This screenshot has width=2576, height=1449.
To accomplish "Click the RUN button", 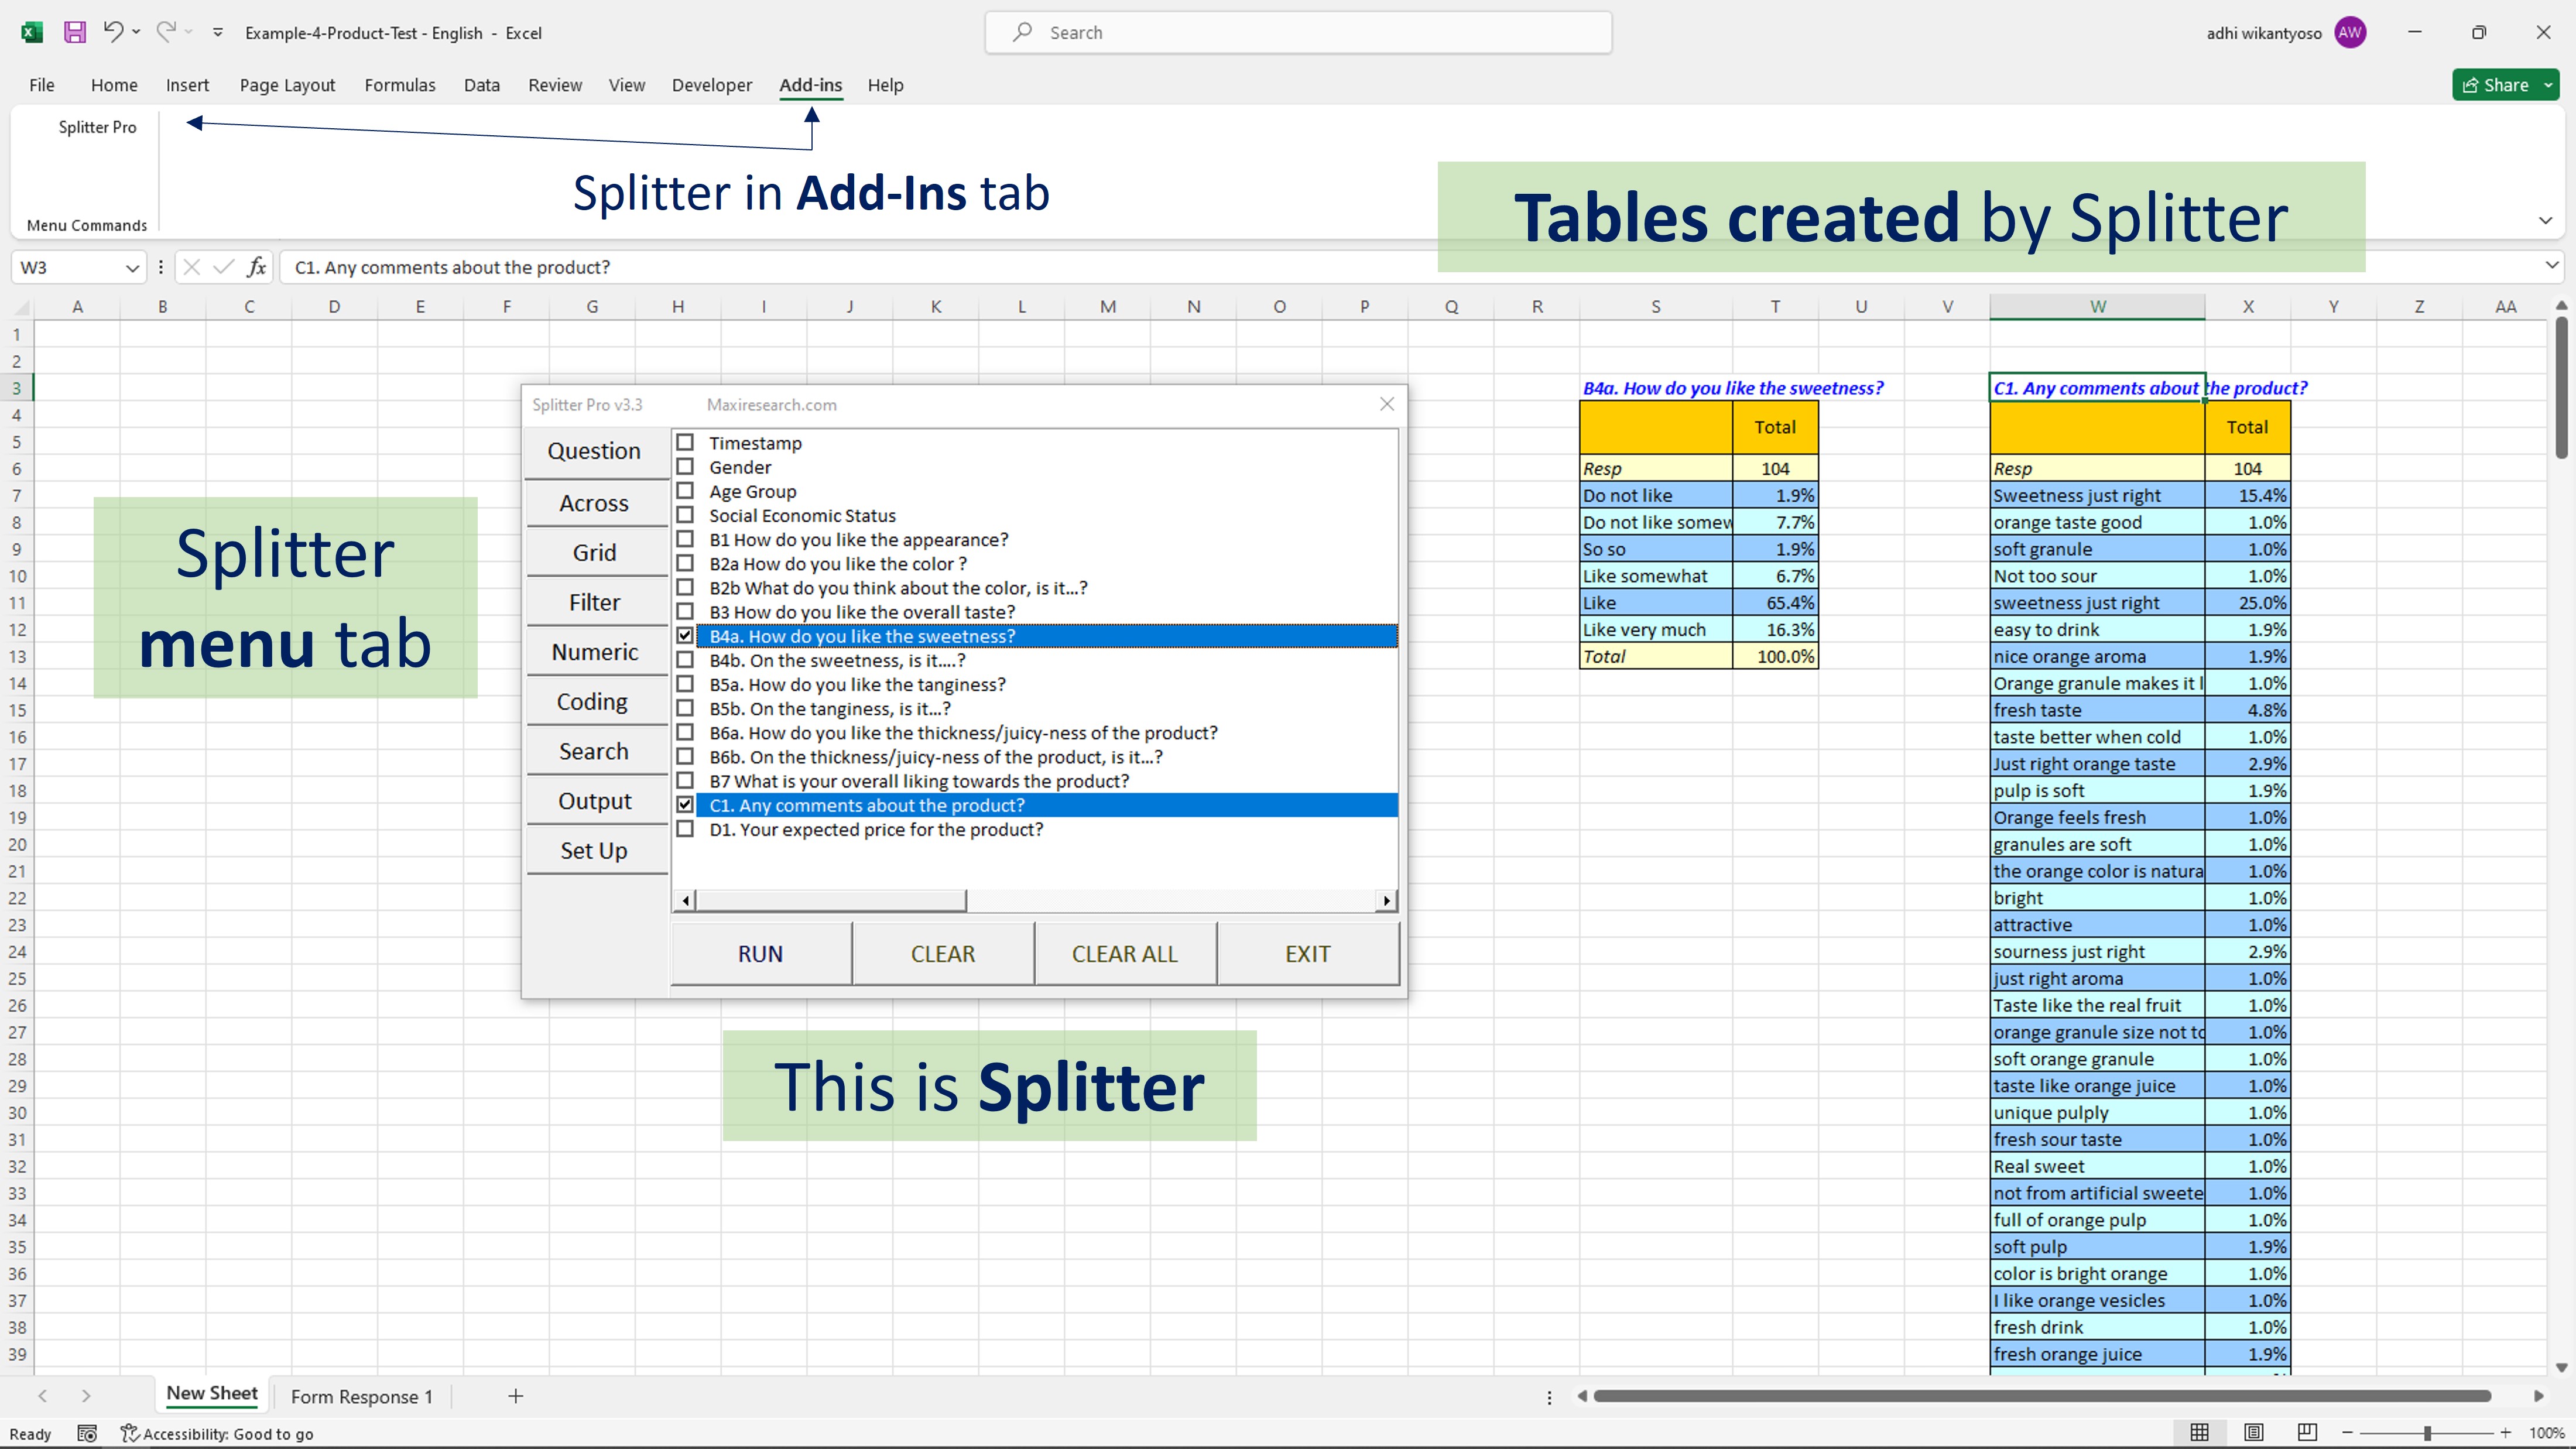I will [761, 954].
